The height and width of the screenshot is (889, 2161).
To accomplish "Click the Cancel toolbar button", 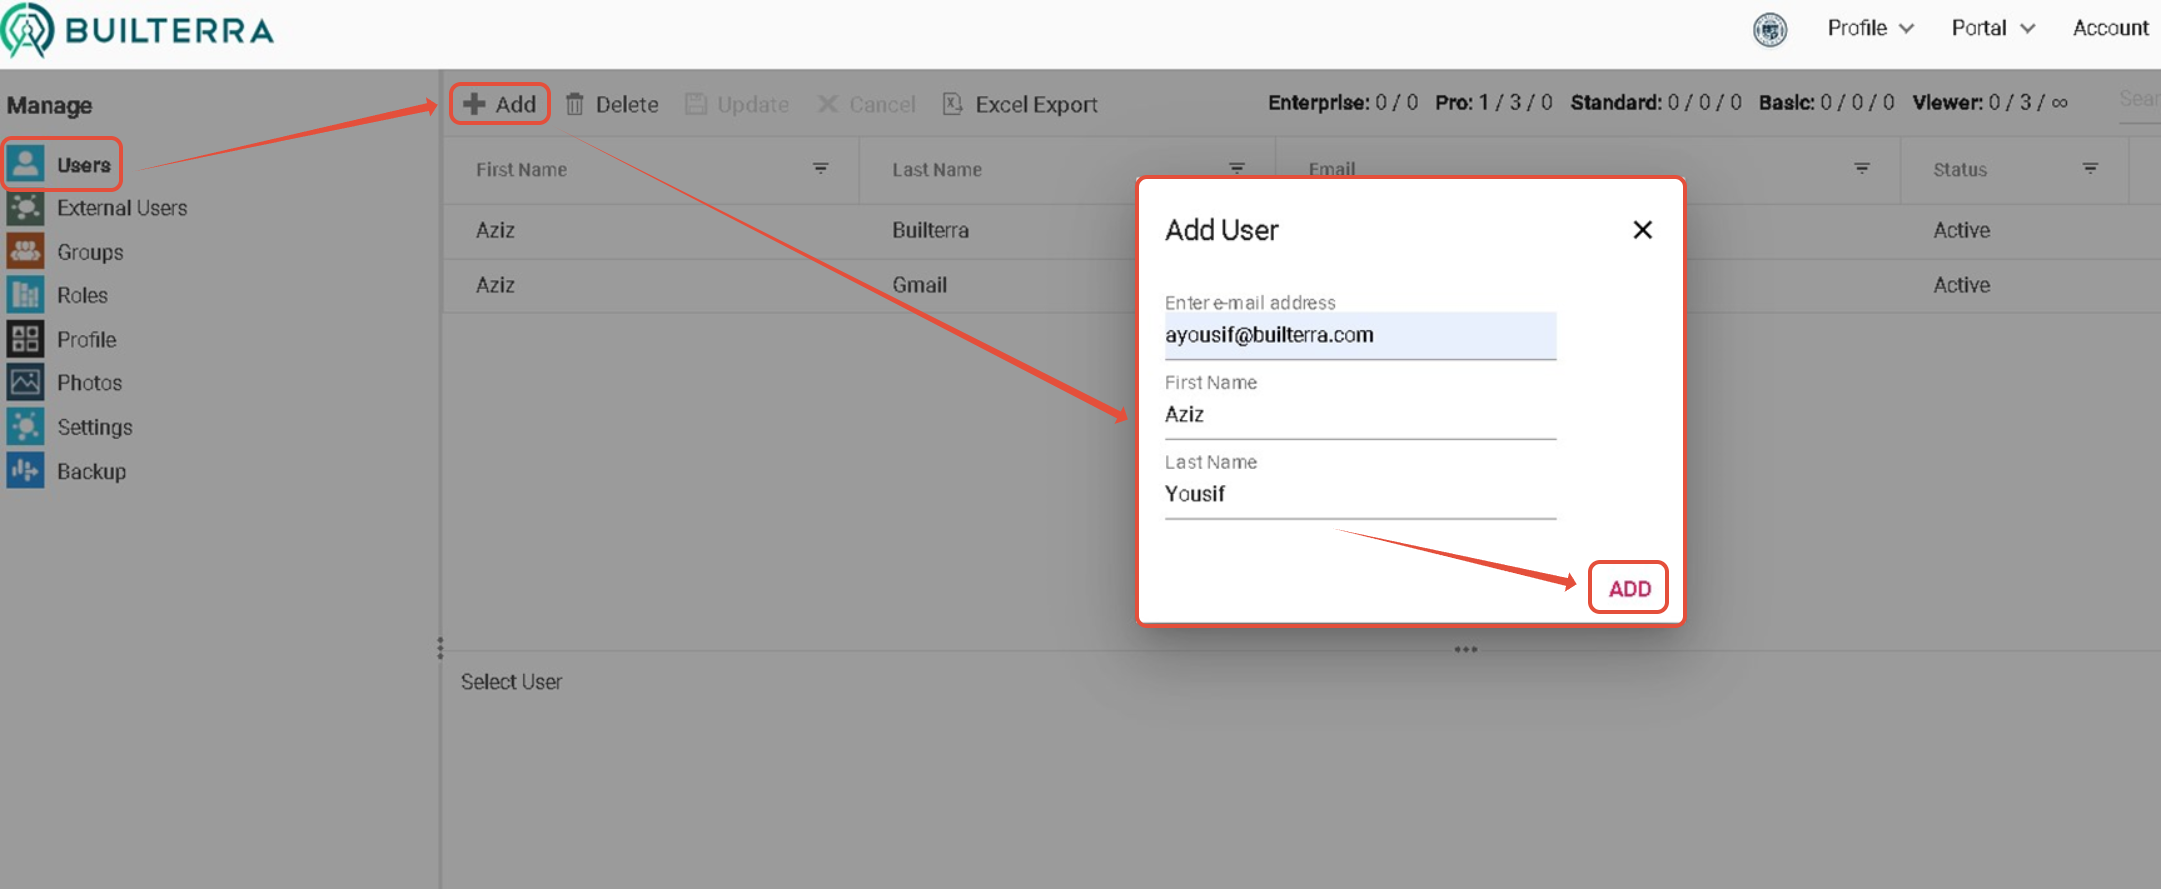I will [x=866, y=104].
